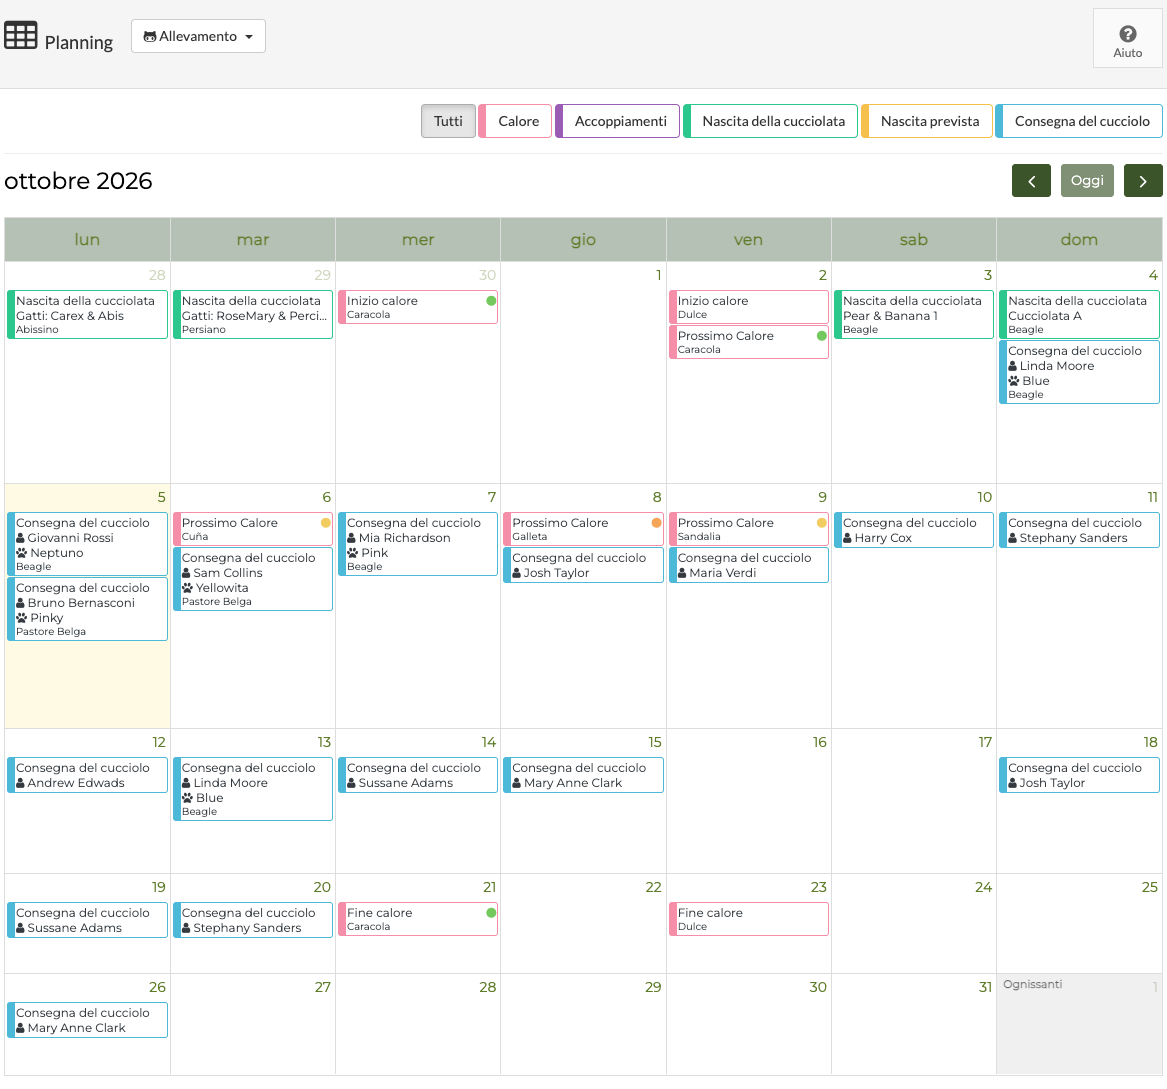The image size is (1167, 1089).
Task: Click yellow status dot on Prossimo Calore Sandalia
Action: click(x=822, y=523)
